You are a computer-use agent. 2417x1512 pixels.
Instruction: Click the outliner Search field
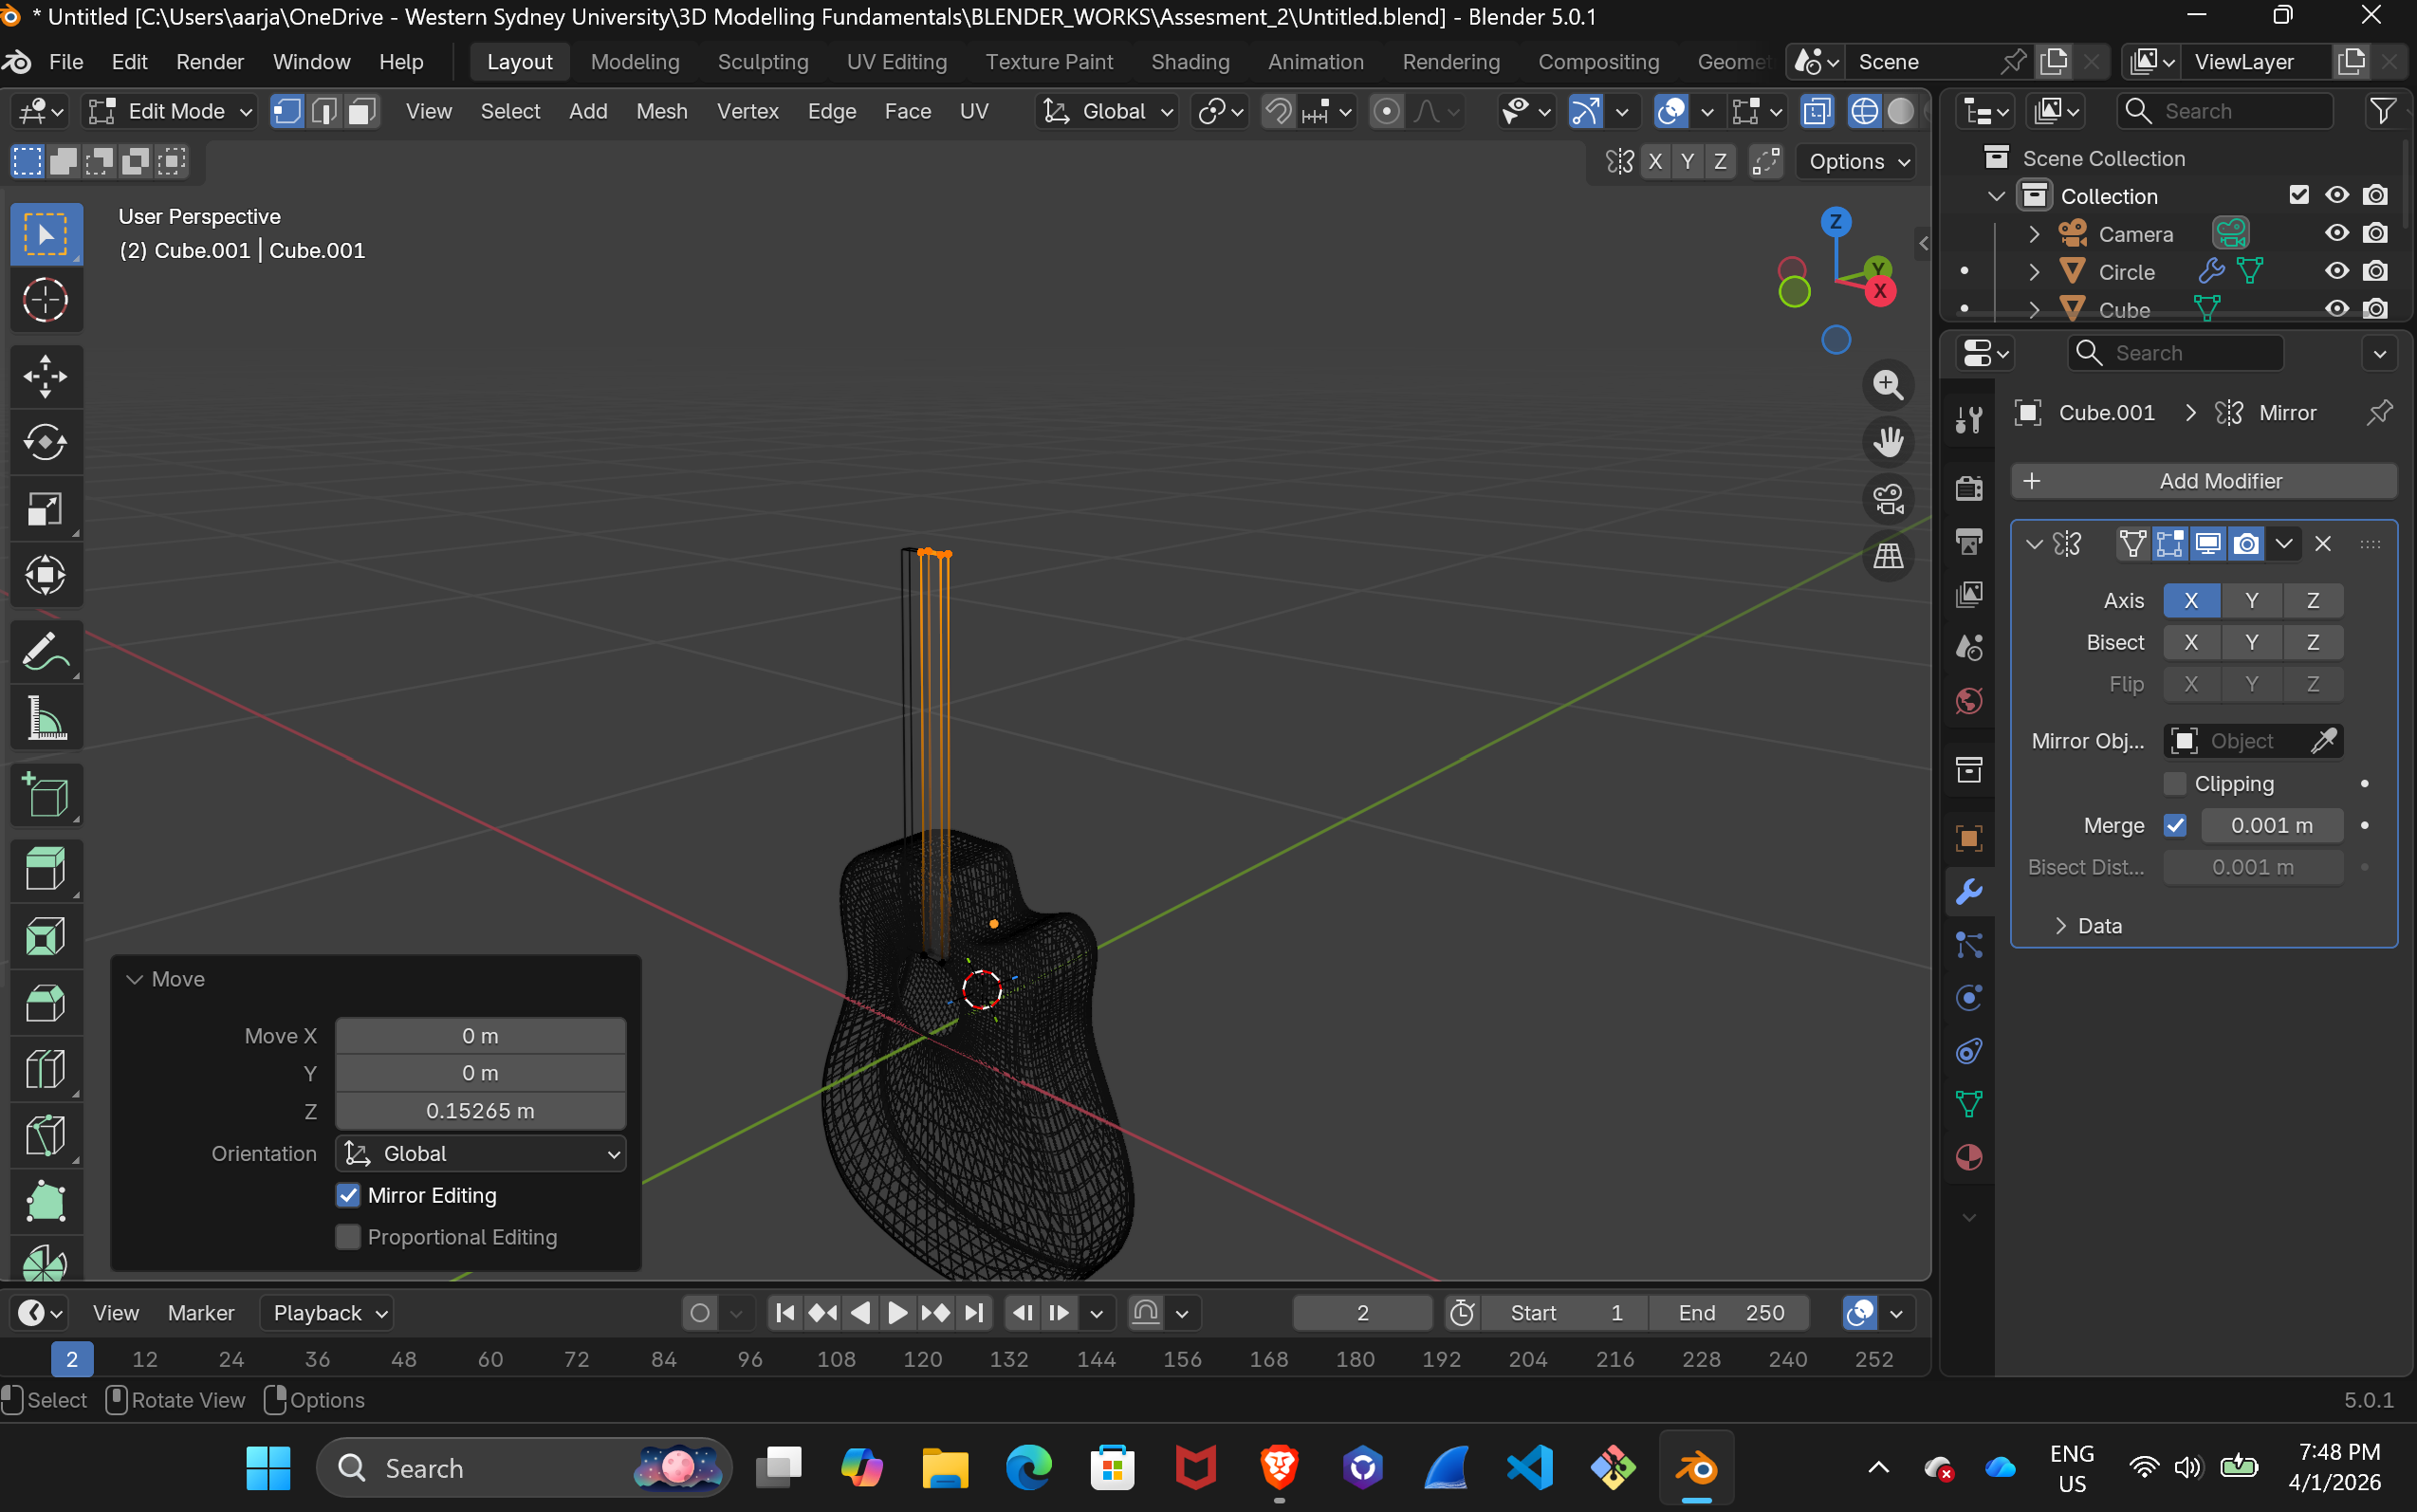(x=2225, y=111)
